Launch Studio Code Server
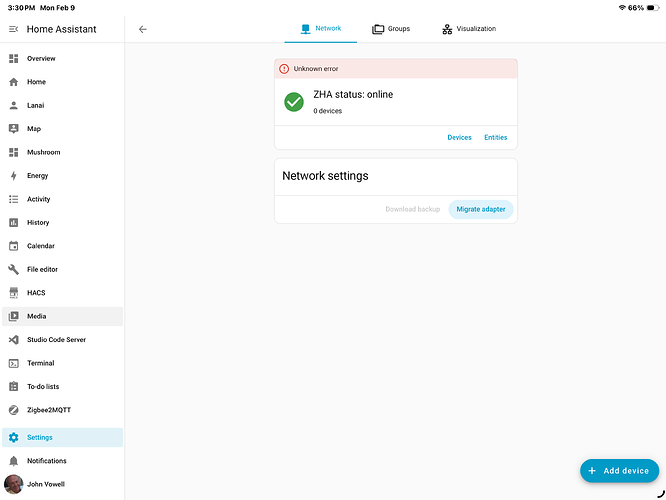The height and width of the screenshot is (500, 666). click(56, 340)
